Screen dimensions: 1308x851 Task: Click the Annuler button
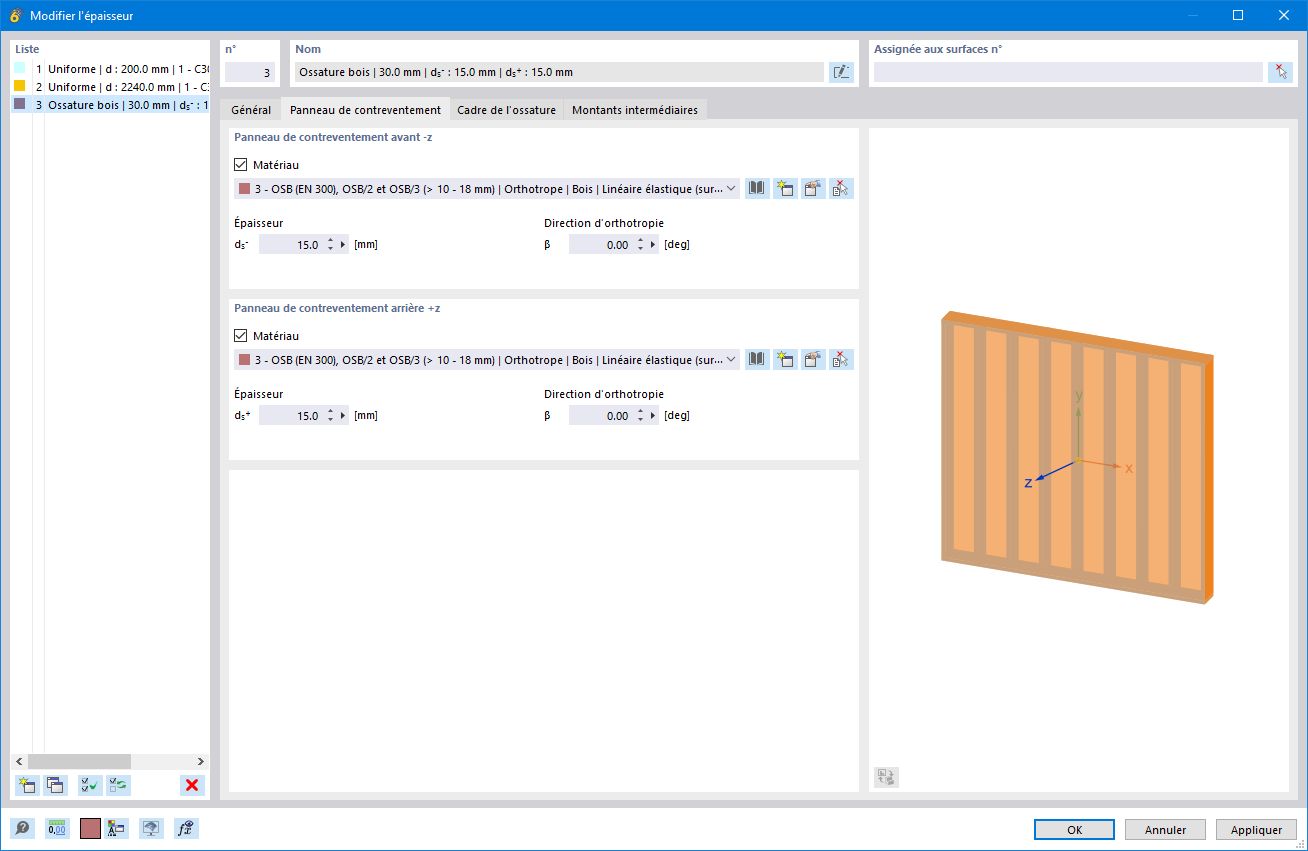pos(1165,829)
